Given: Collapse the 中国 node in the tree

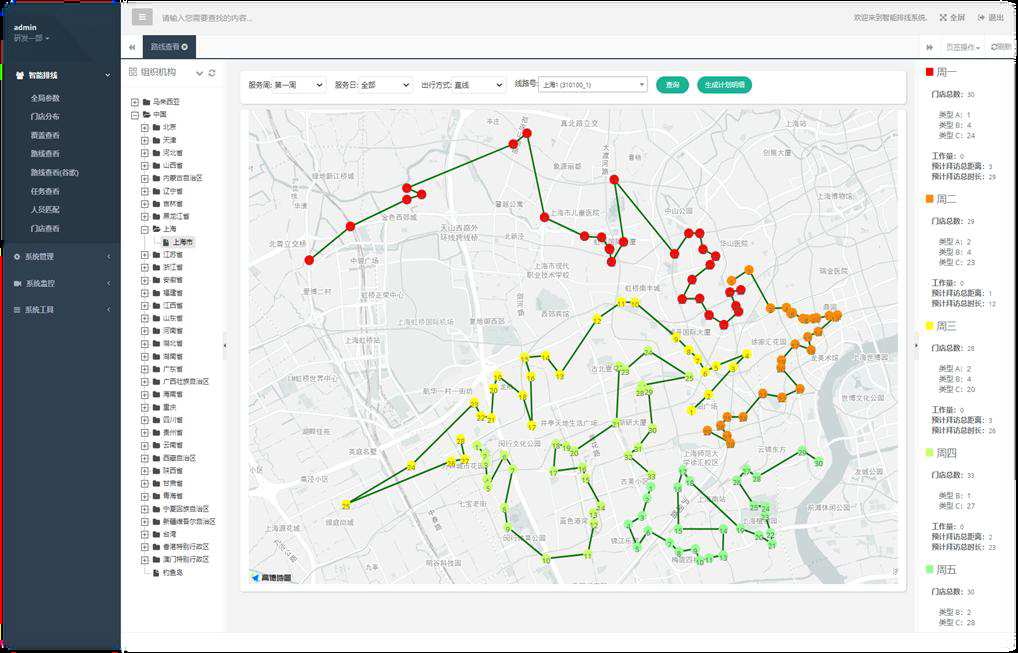Looking at the screenshot, I should (135, 115).
